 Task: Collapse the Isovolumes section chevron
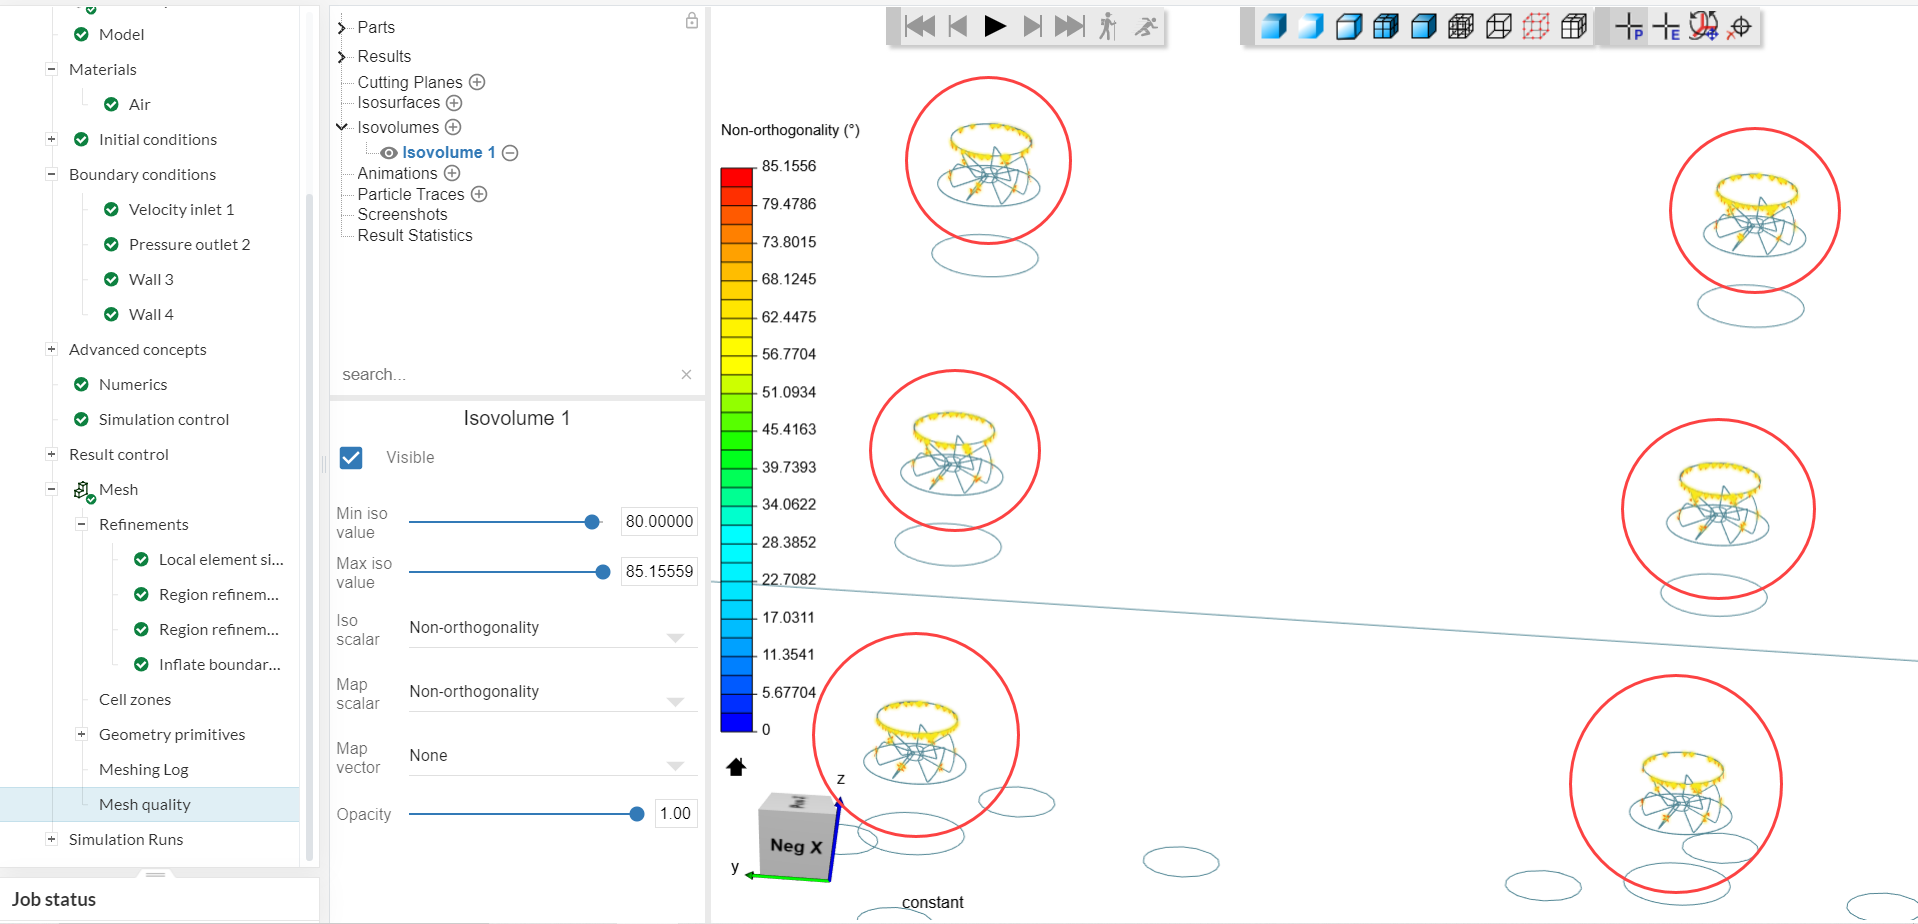[341, 127]
